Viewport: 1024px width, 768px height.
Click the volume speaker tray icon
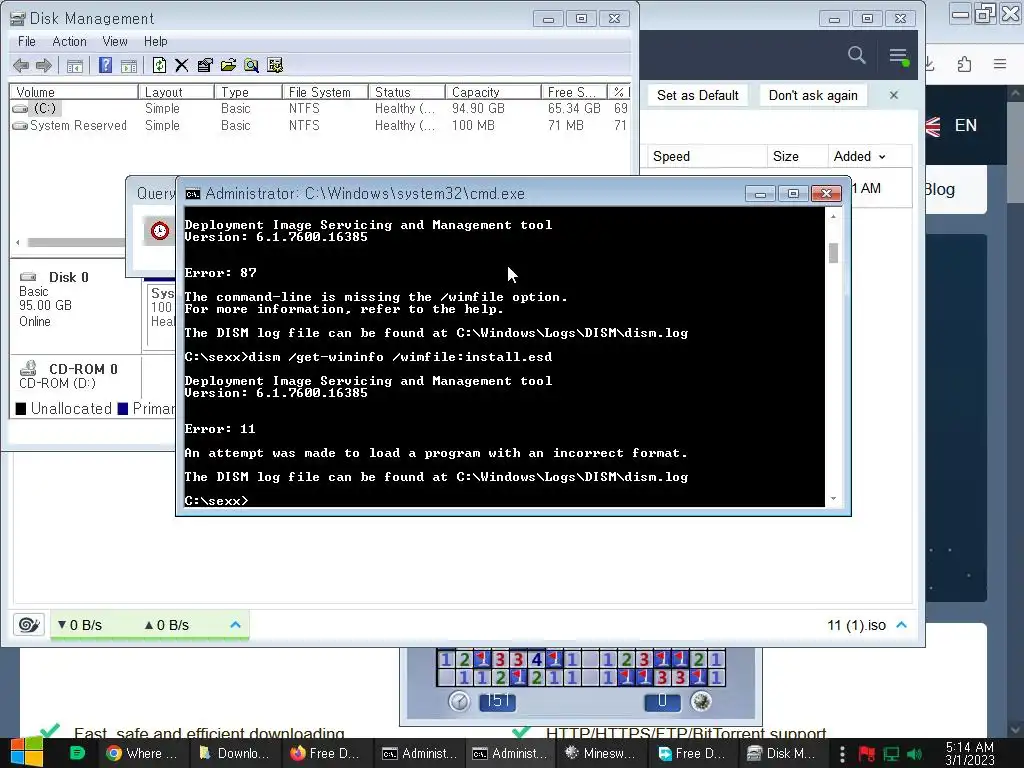click(x=915, y=754)
